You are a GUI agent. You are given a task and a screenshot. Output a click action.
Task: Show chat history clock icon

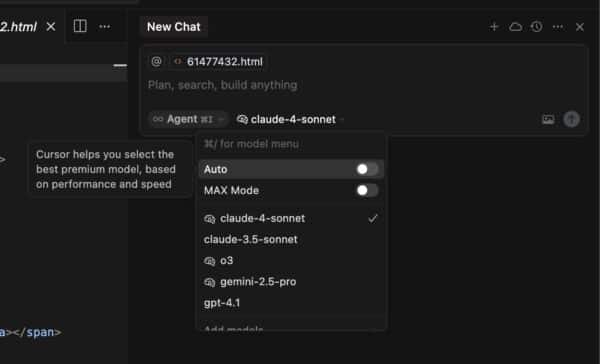(536, 27)
